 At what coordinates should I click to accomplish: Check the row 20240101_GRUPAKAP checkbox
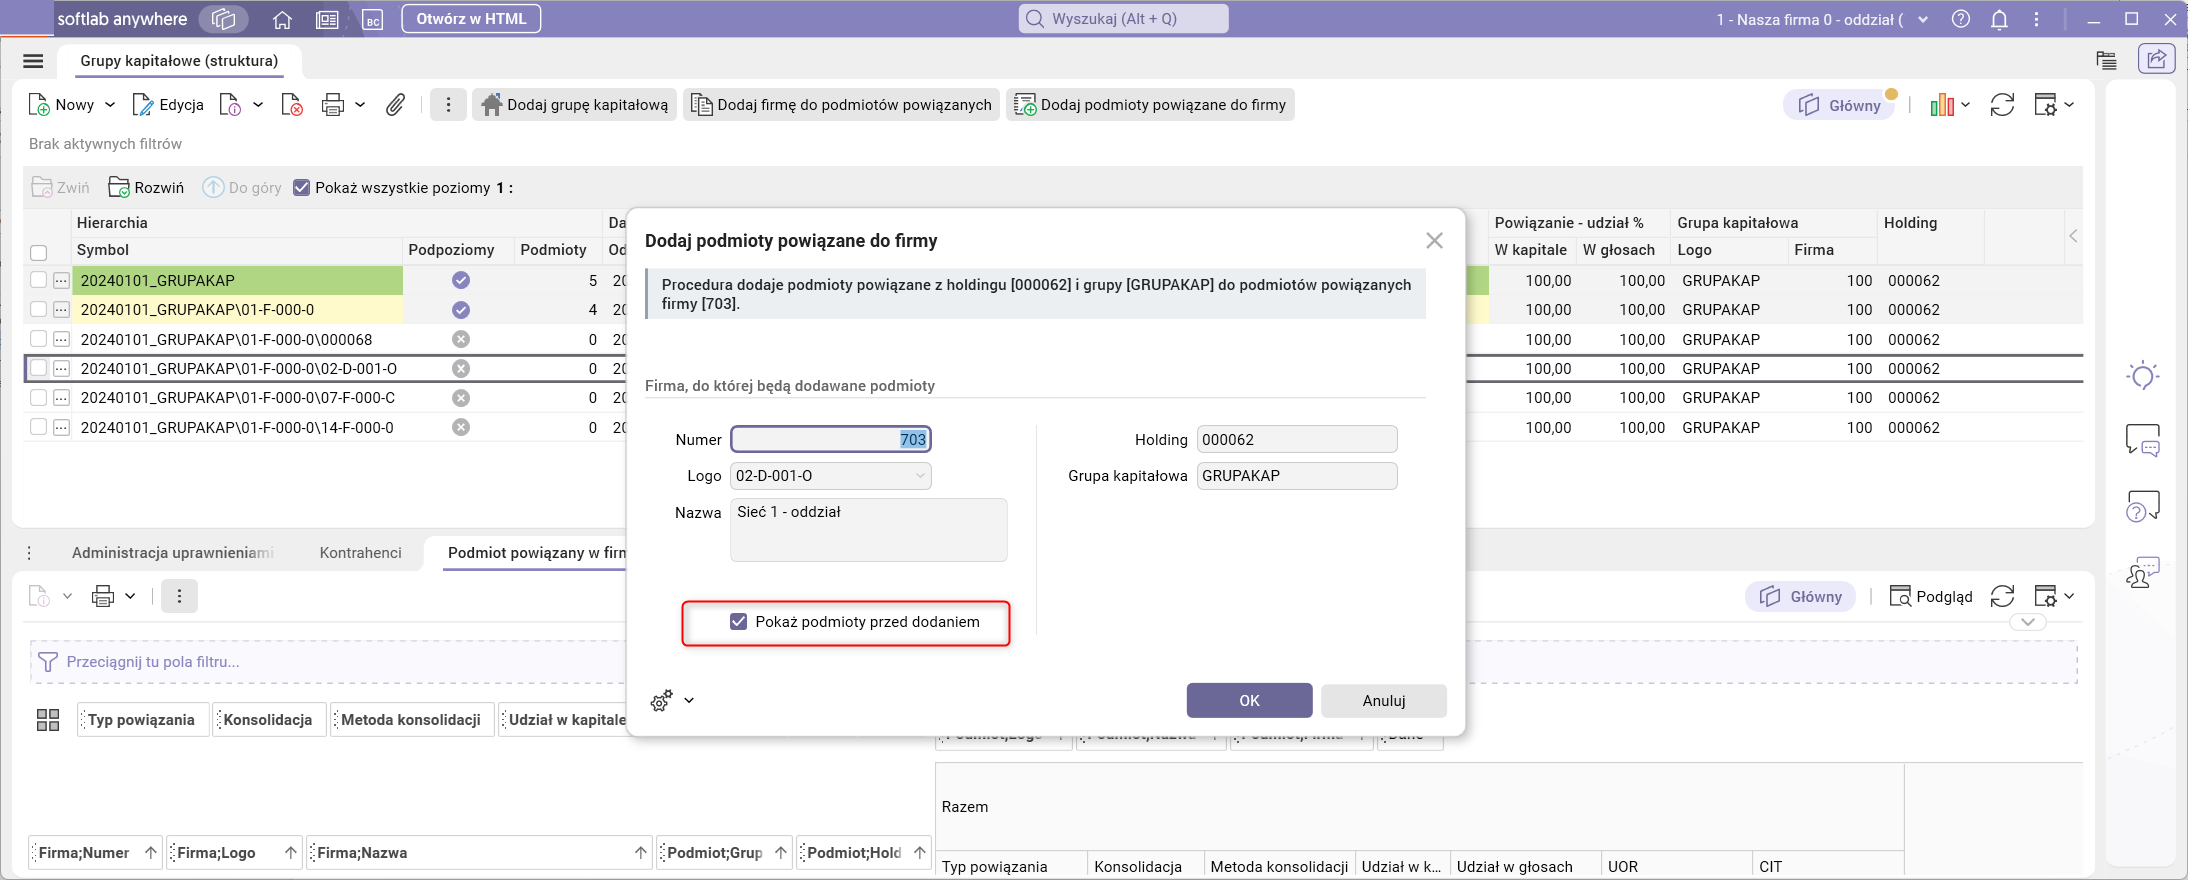[x=39, y=281]
